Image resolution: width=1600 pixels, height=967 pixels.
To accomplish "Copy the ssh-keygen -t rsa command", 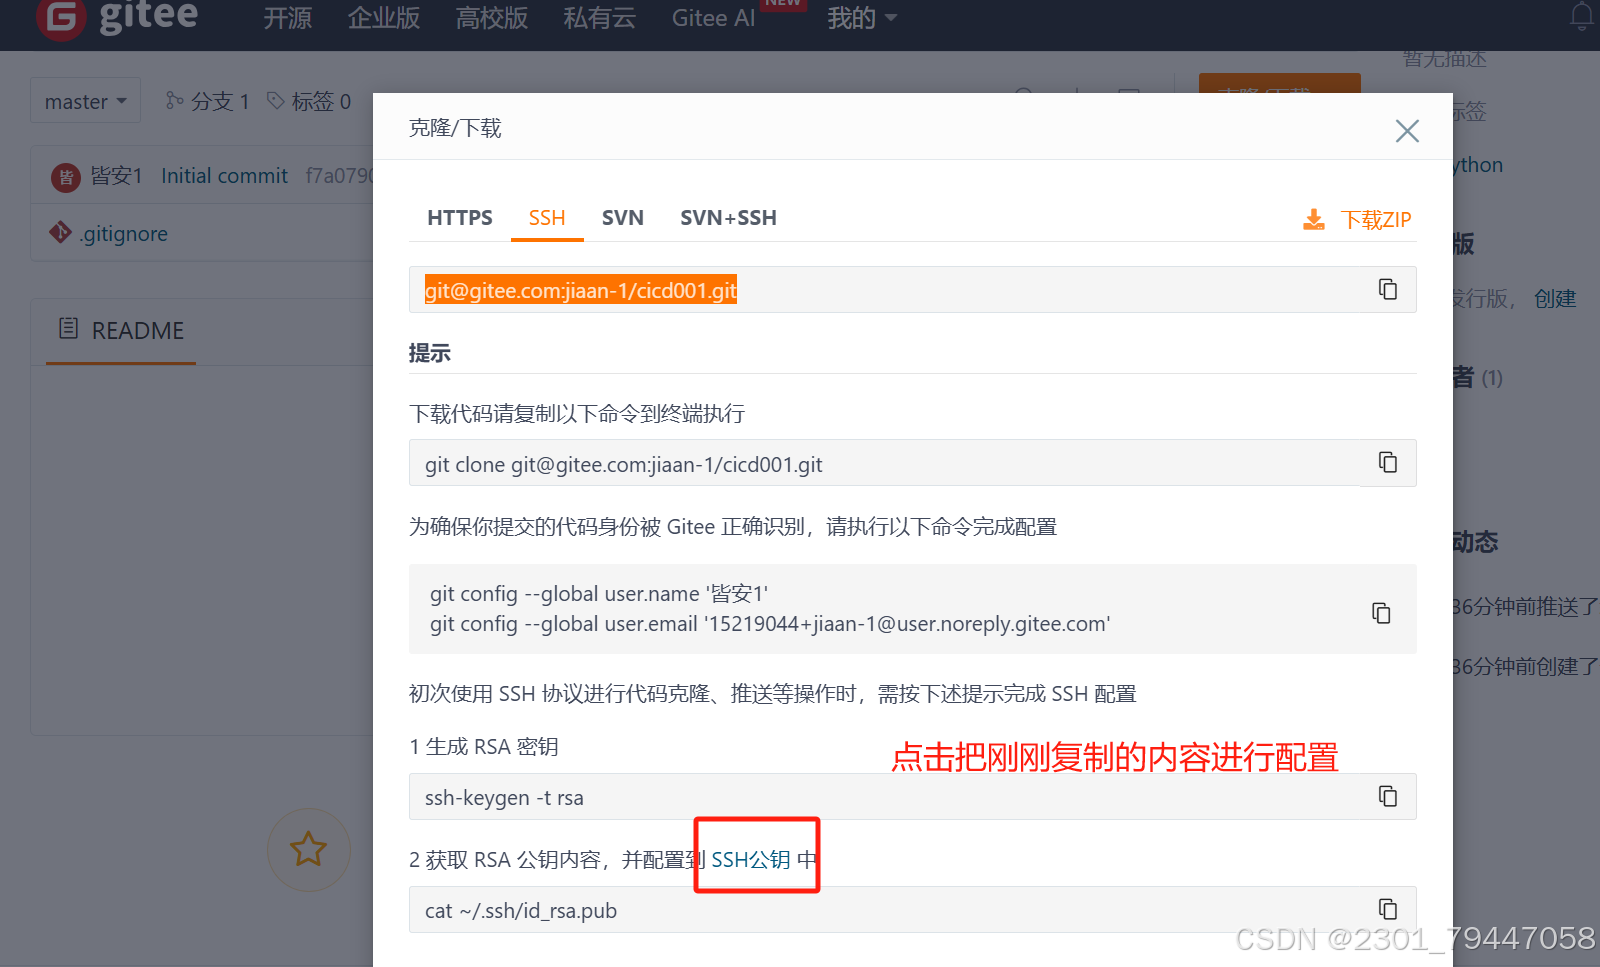I will (1387, 796).
